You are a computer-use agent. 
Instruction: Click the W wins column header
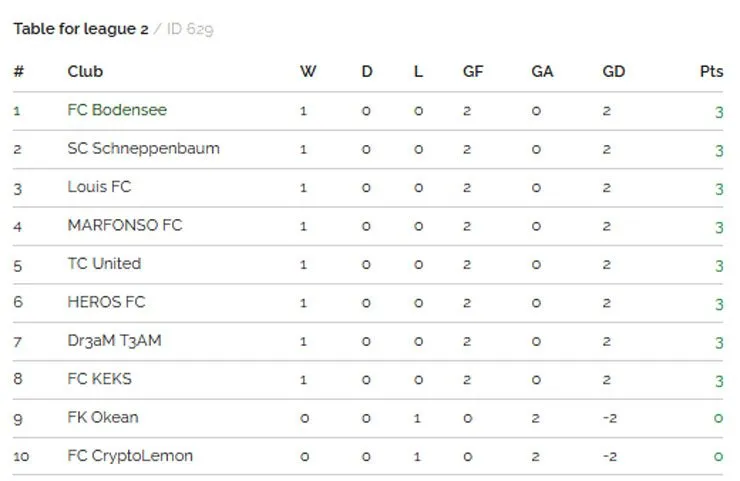308,71
